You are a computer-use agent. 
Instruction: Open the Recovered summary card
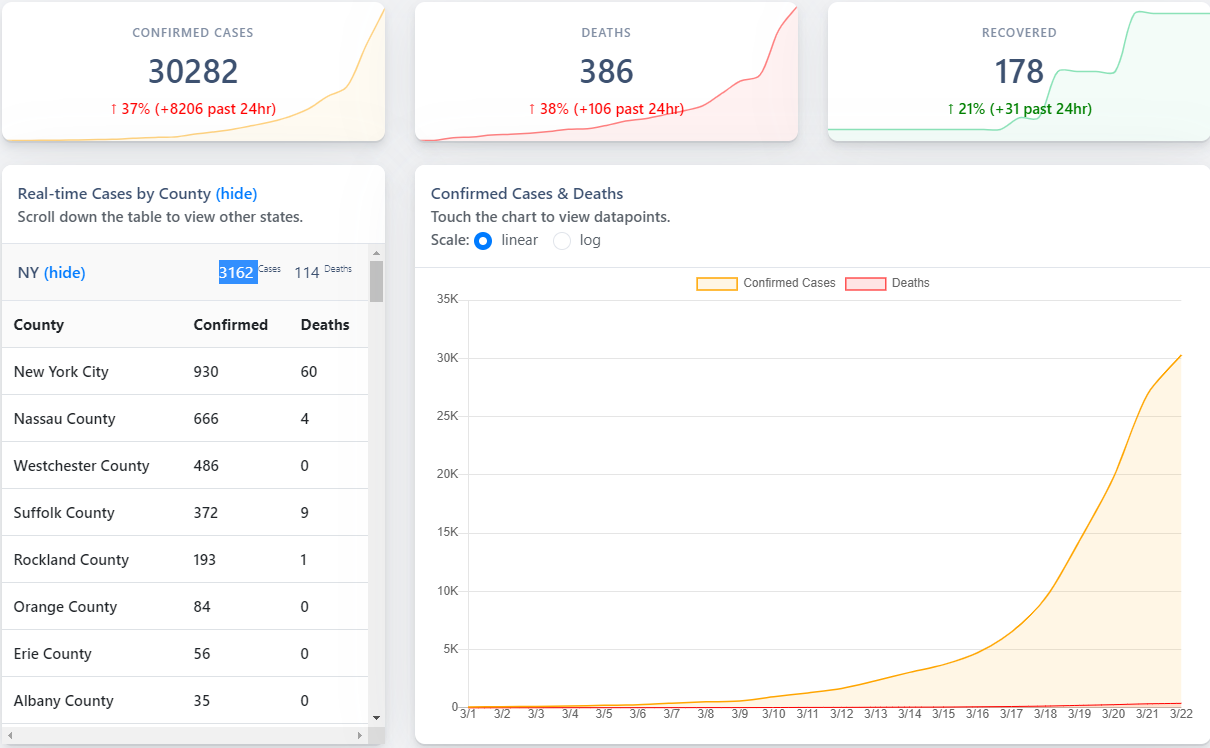pyautogui.click(x=1019, y=71)
